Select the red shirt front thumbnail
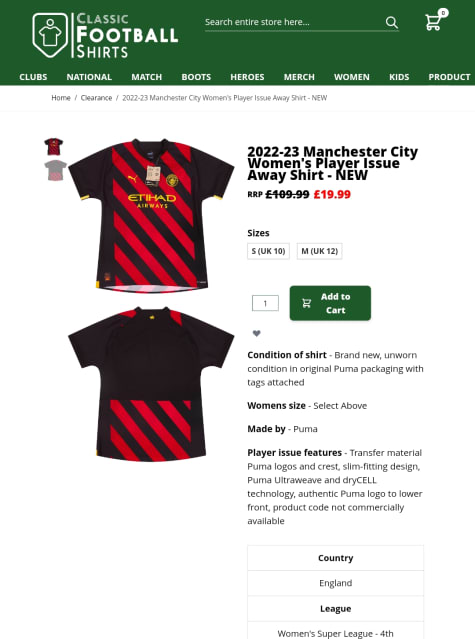This screenshot has width=475, height=639. [x=54, y=147]
